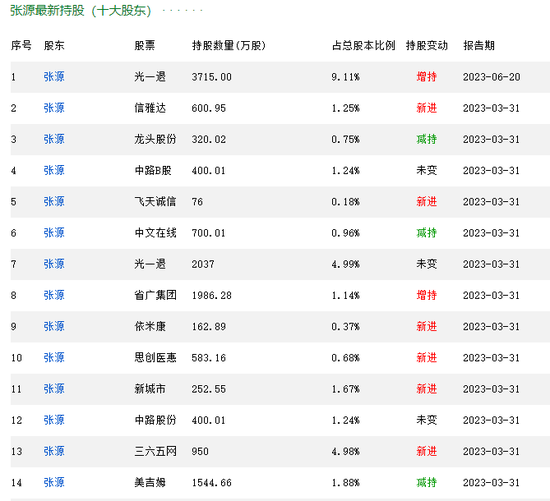Click the 1.25% share ratio
Image resolution: width=550 pixels, height=501 pixels.
tap(346, 108)
